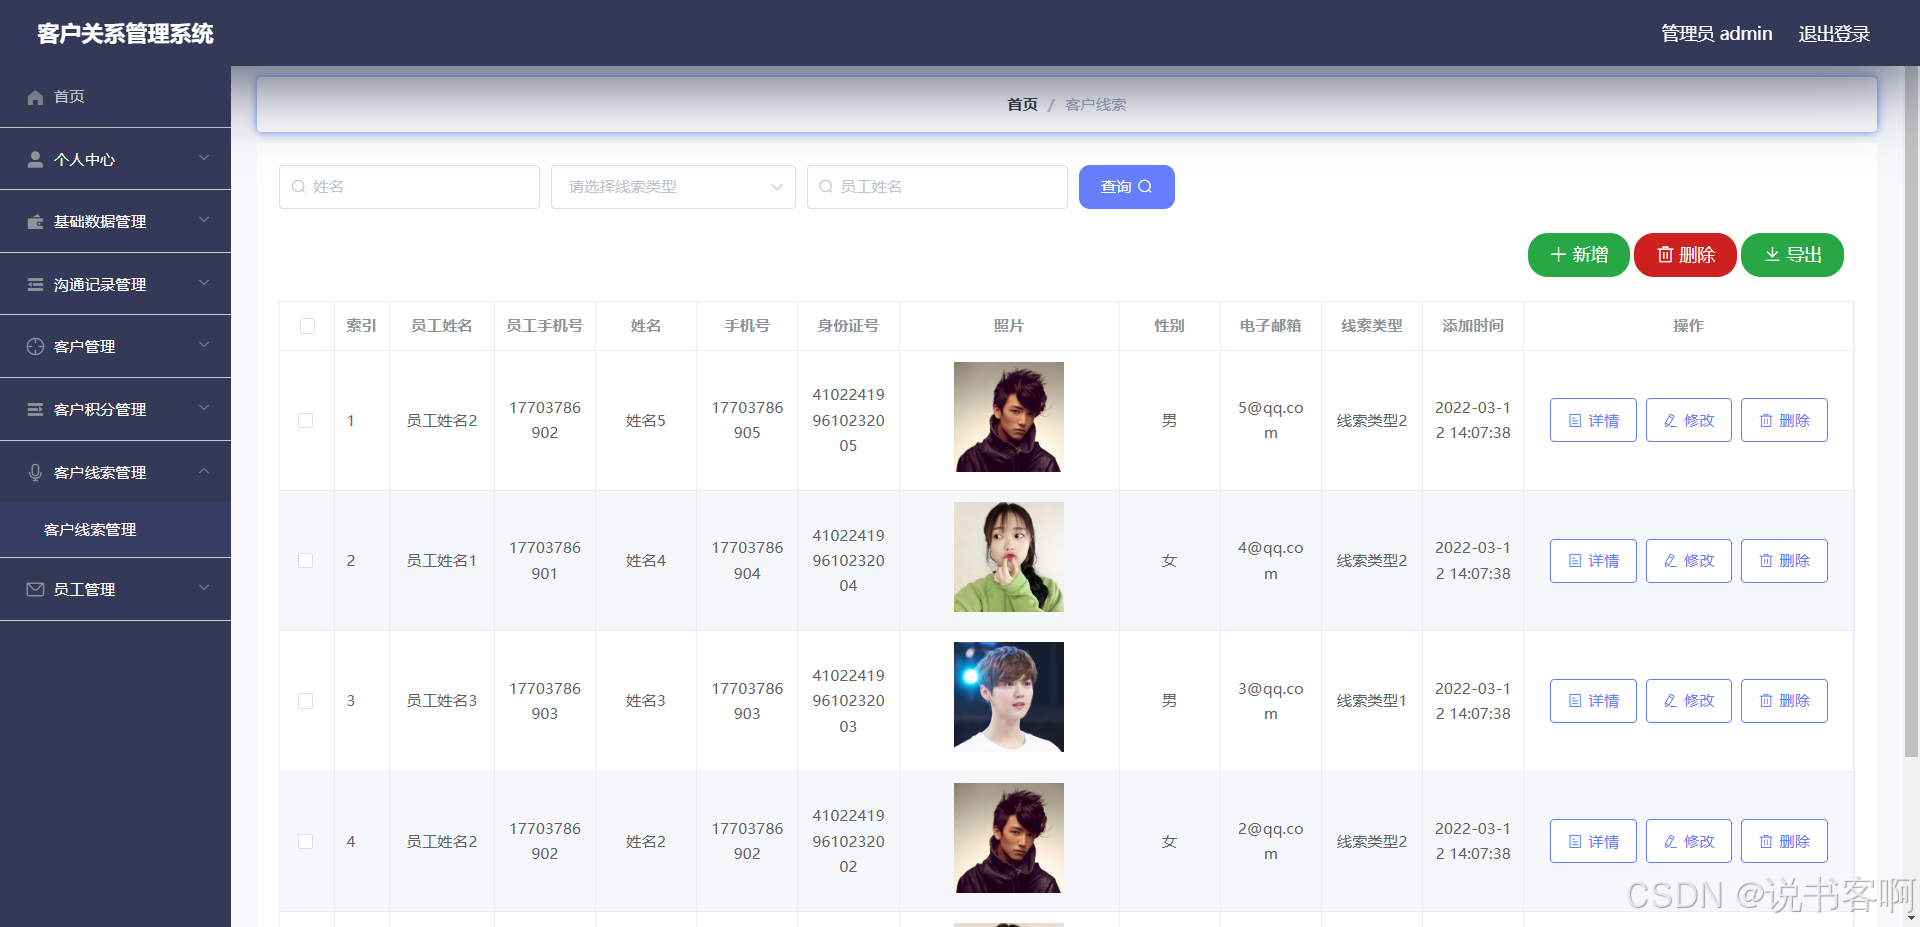Click the 删除 trash icon in row 1

1766,421
